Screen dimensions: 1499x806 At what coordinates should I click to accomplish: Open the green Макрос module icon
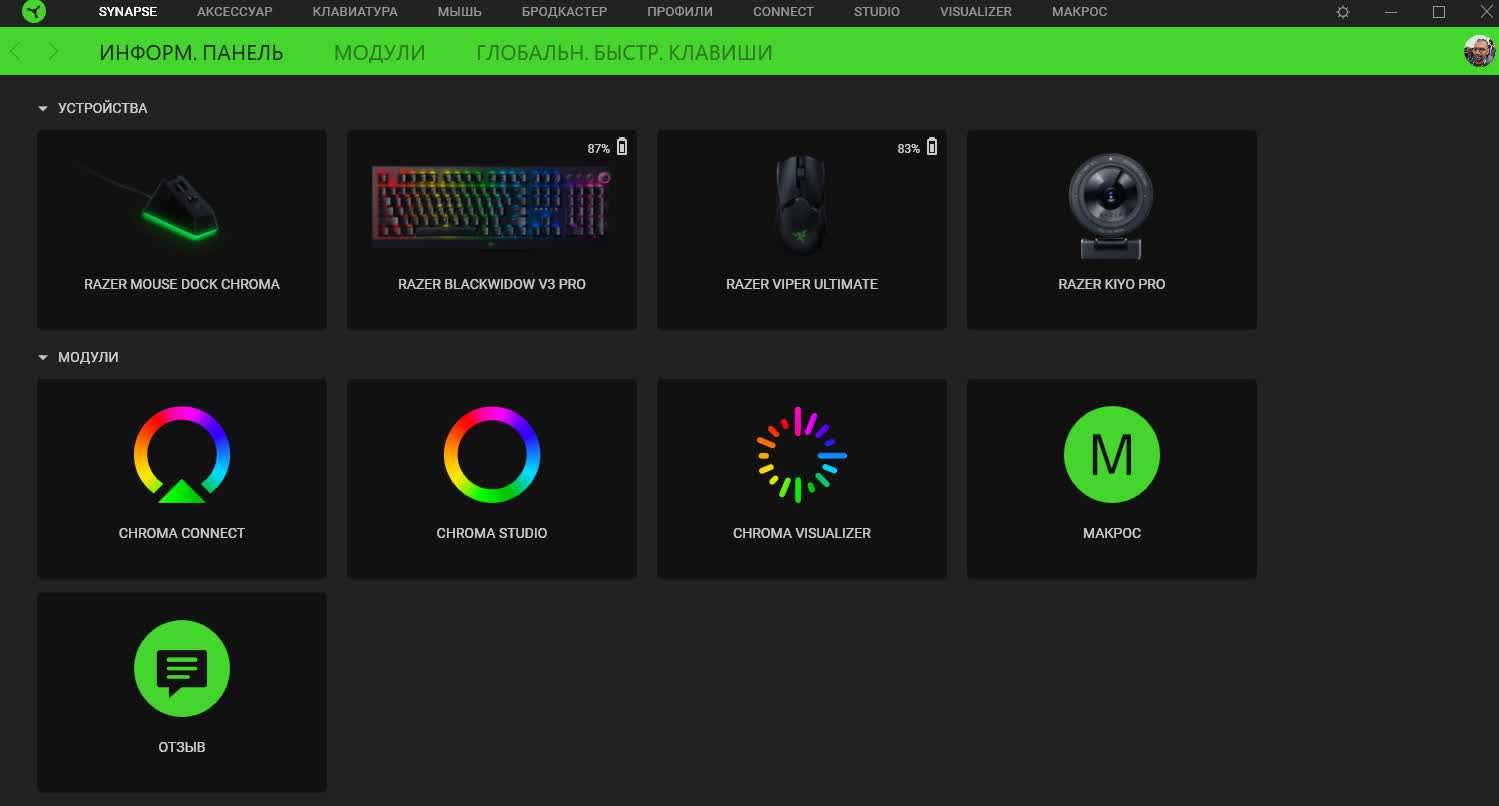tap(1111, 455)
